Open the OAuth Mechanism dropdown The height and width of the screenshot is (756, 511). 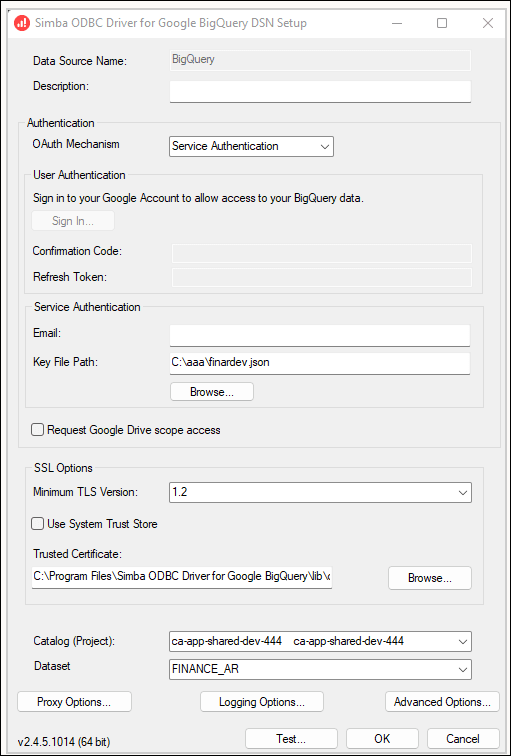251,146
